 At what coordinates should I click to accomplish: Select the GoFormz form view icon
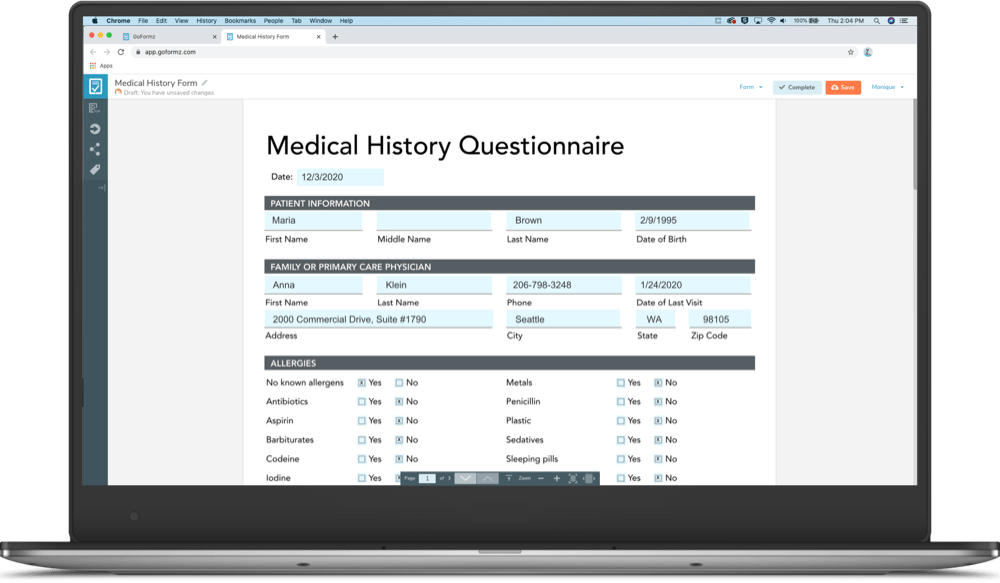96,87
